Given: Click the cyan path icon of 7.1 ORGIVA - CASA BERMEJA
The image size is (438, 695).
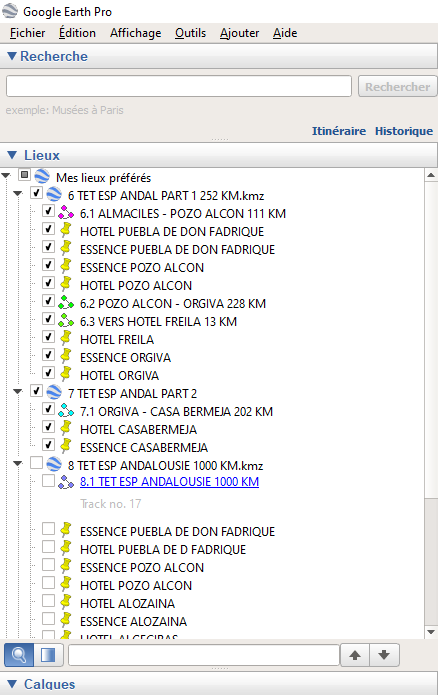Looking at the screenshot, I should [x=66, y=410].
